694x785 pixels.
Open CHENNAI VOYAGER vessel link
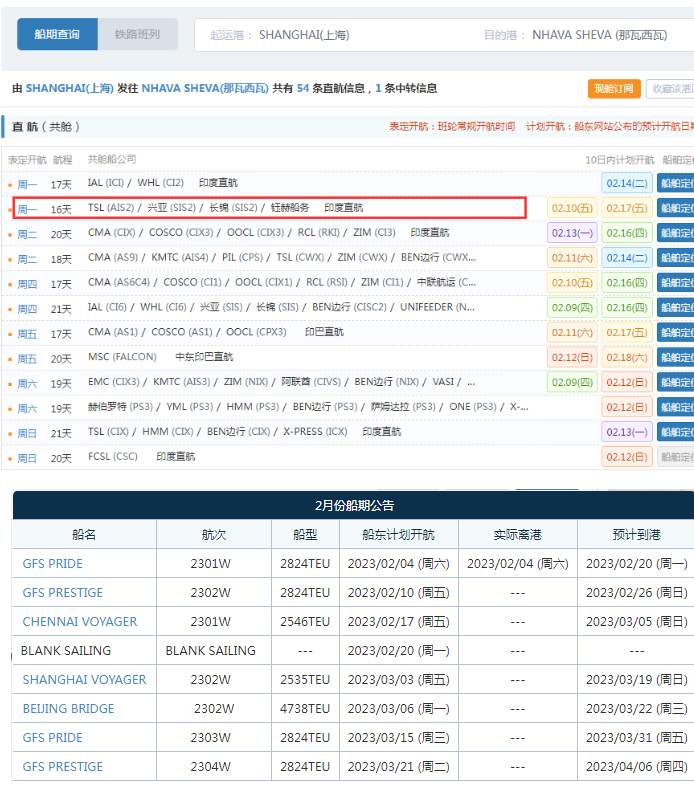coord(80,622)
